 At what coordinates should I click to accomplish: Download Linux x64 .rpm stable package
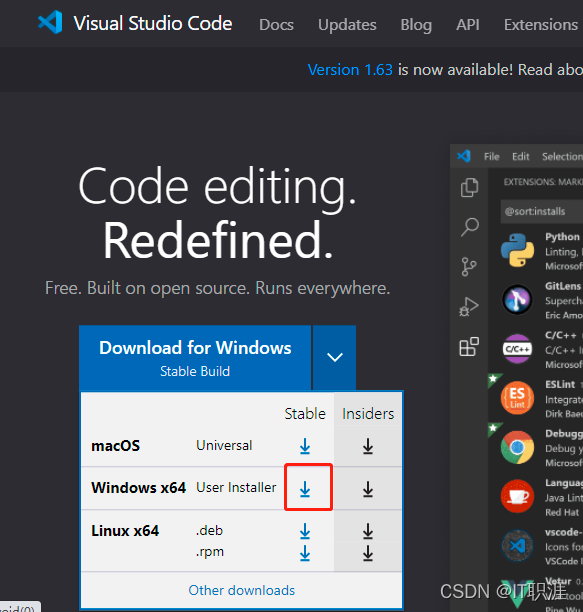tap(305, 553)
